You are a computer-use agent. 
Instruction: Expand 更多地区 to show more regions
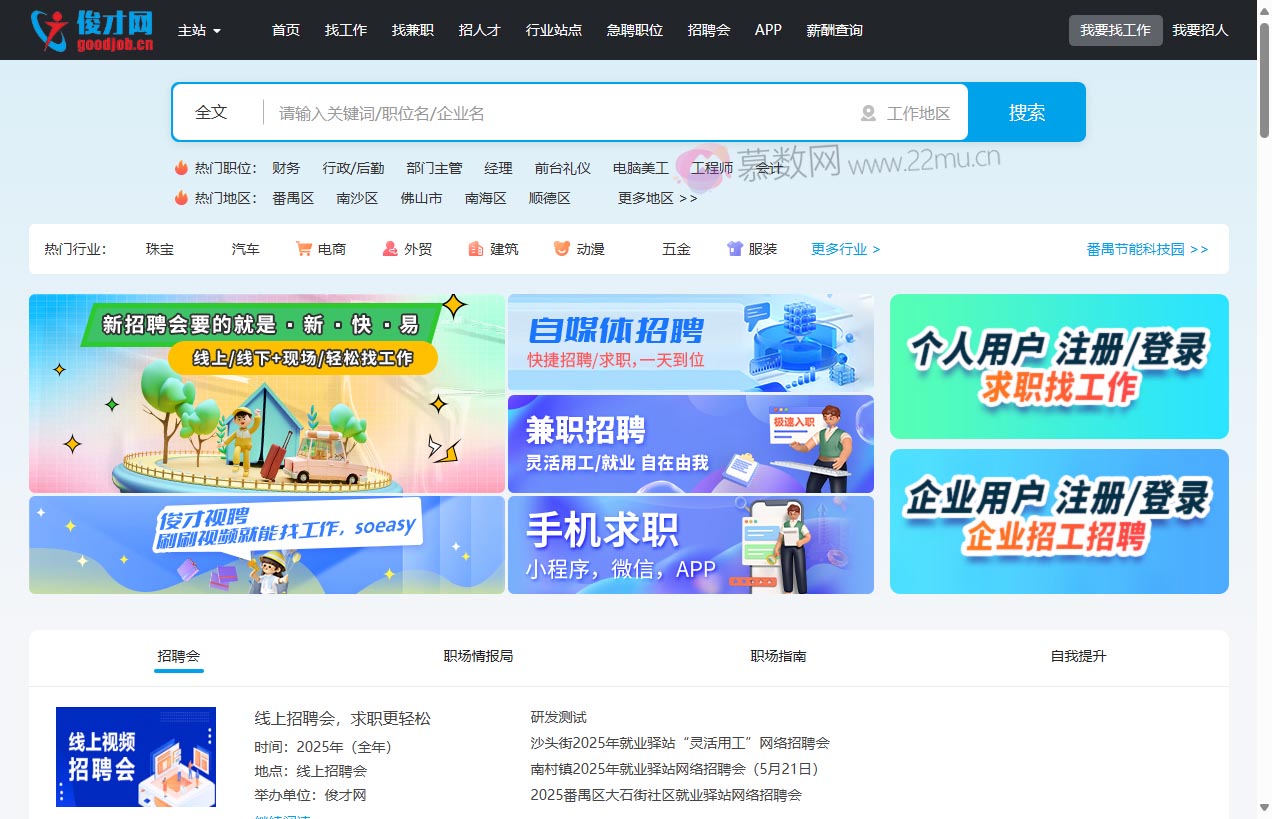[x=656, y=198]
